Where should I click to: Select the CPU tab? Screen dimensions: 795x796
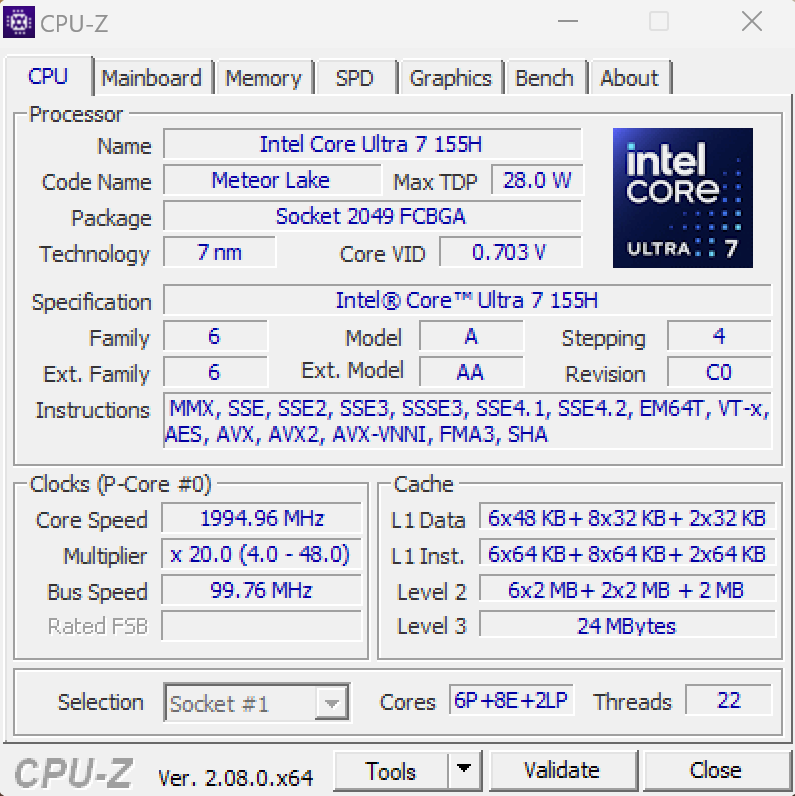coord(48,76)
